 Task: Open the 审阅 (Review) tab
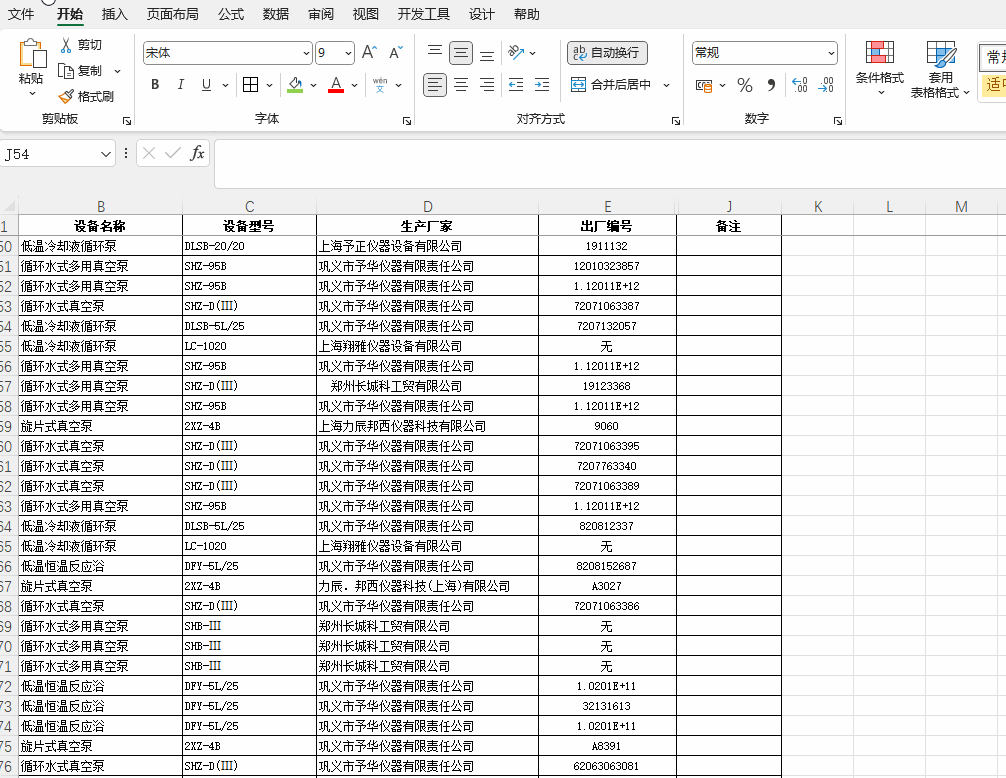click(x=321, y=14)
